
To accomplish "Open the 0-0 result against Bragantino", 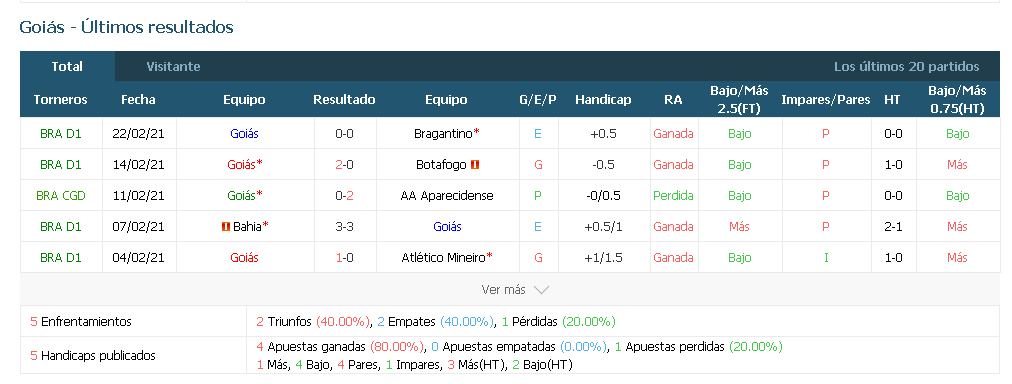I will point(344,134).
